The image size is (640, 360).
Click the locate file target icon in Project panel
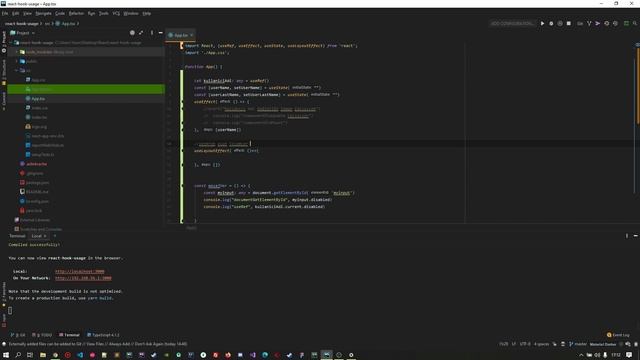(132, 33)
